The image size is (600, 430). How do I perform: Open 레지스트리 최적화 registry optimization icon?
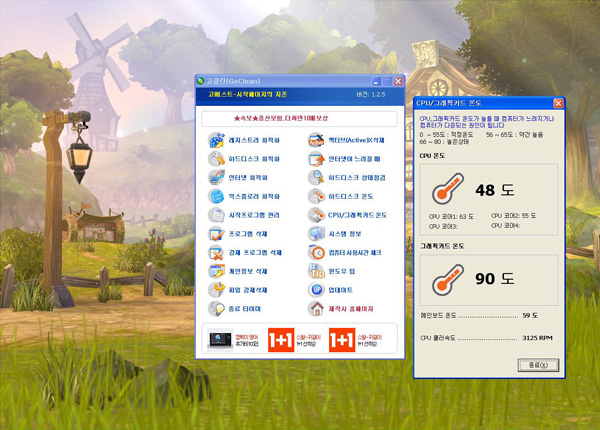coord(217,140)
